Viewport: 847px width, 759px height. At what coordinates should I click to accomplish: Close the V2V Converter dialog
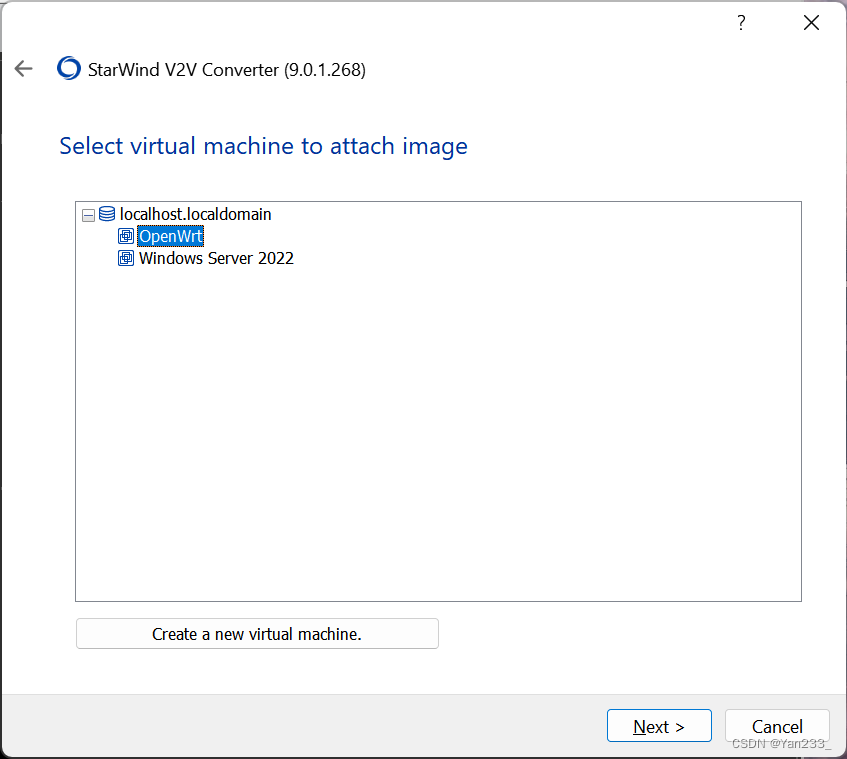click(811, 23)
